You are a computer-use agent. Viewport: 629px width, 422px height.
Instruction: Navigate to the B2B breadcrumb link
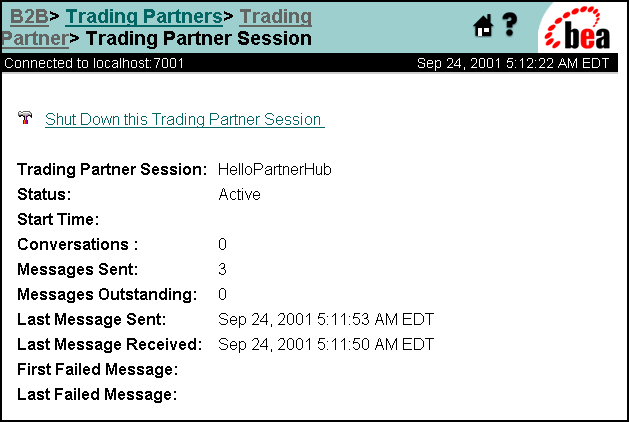pos(29,16)
